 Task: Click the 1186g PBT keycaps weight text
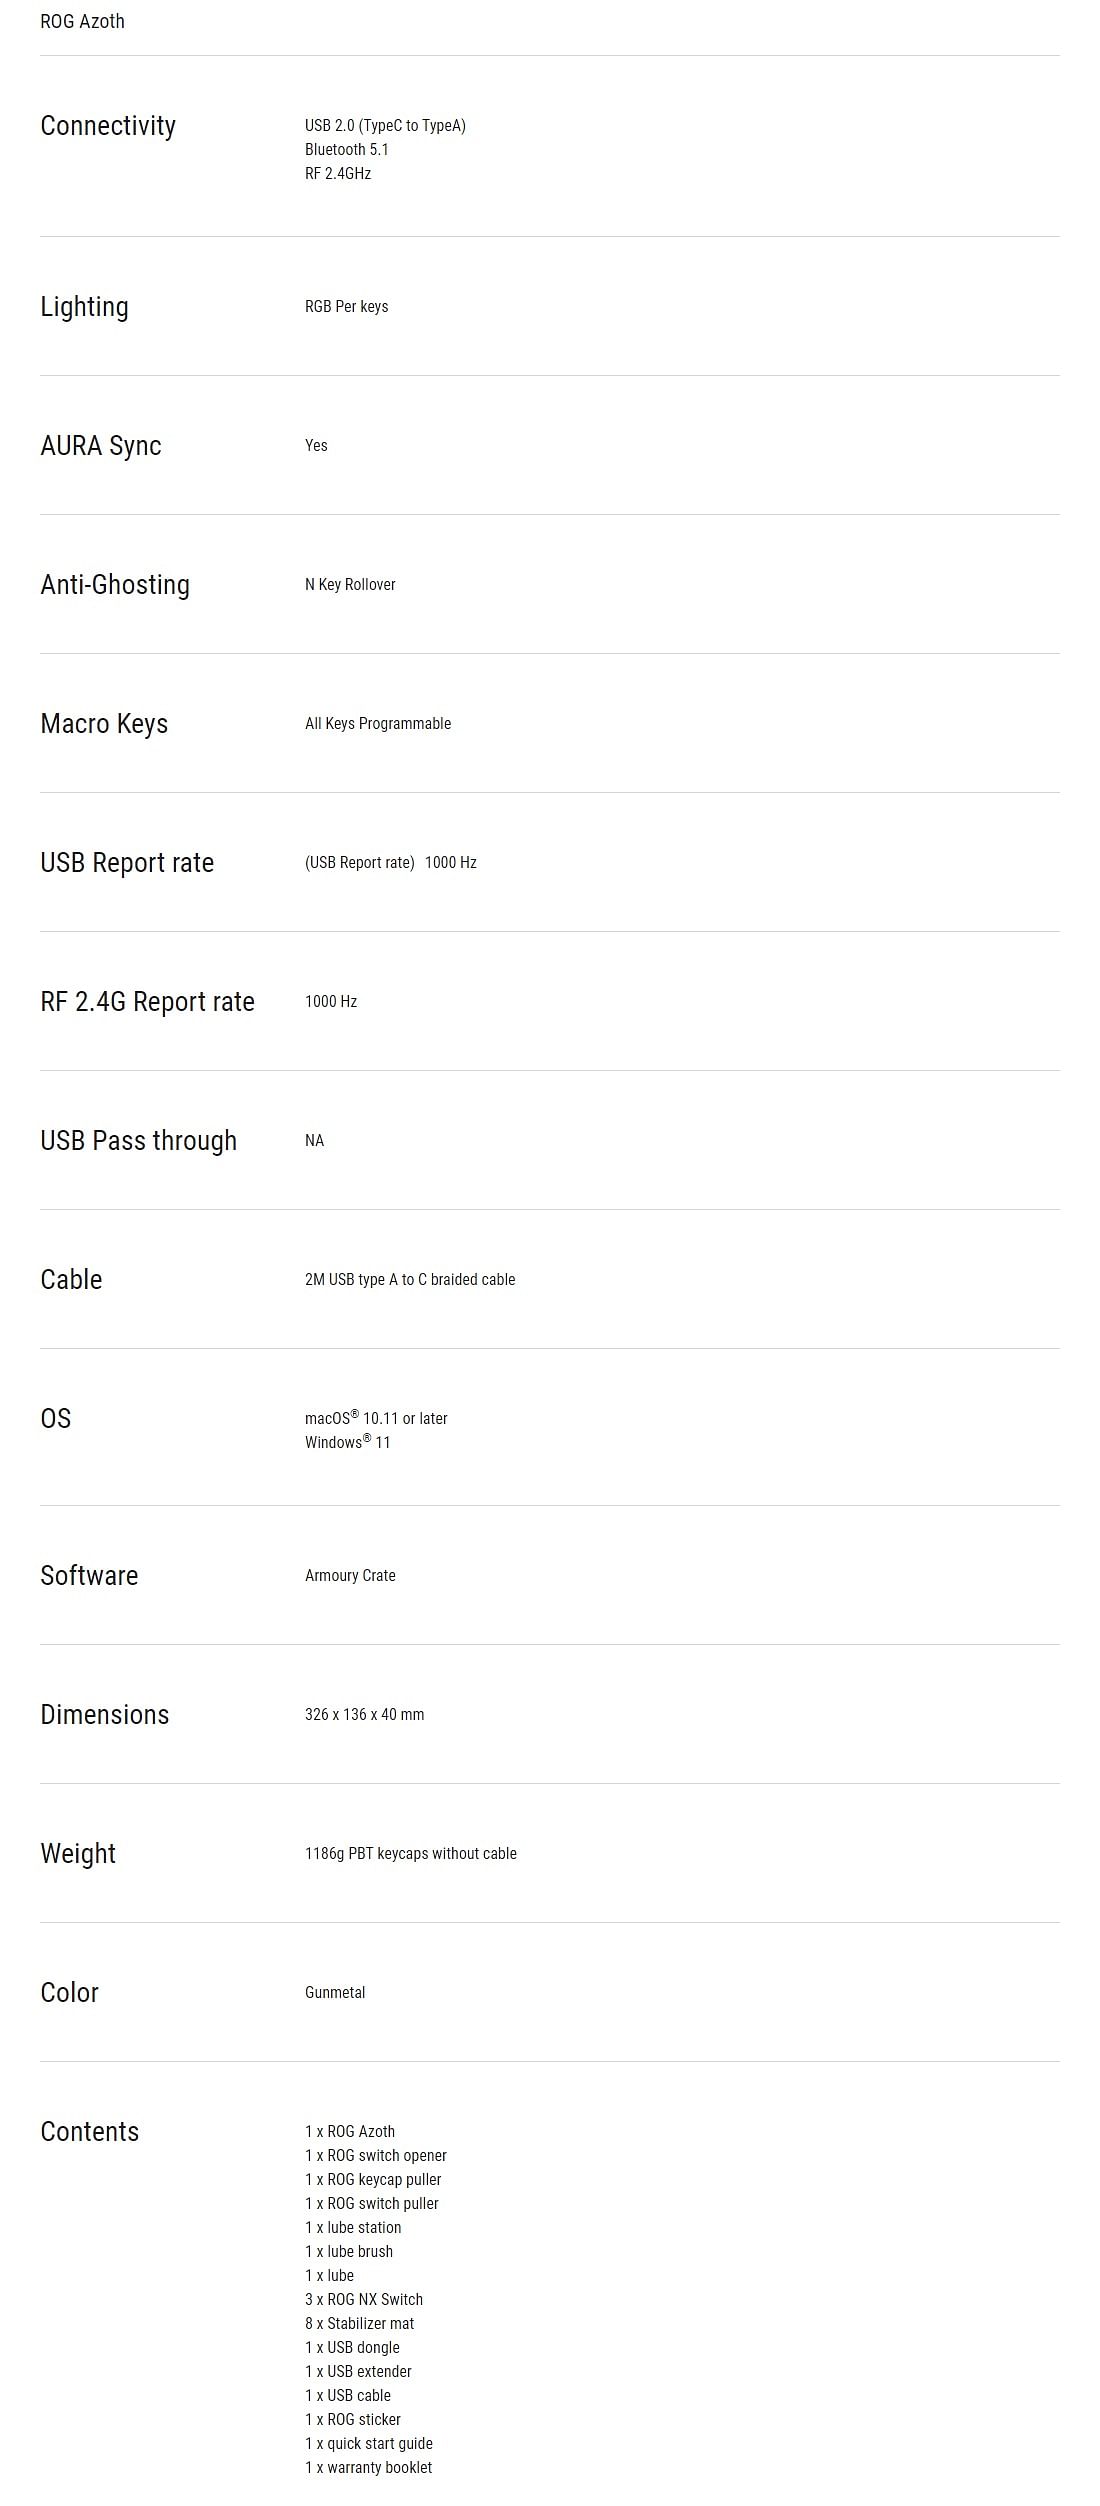tap(411, 1853)
